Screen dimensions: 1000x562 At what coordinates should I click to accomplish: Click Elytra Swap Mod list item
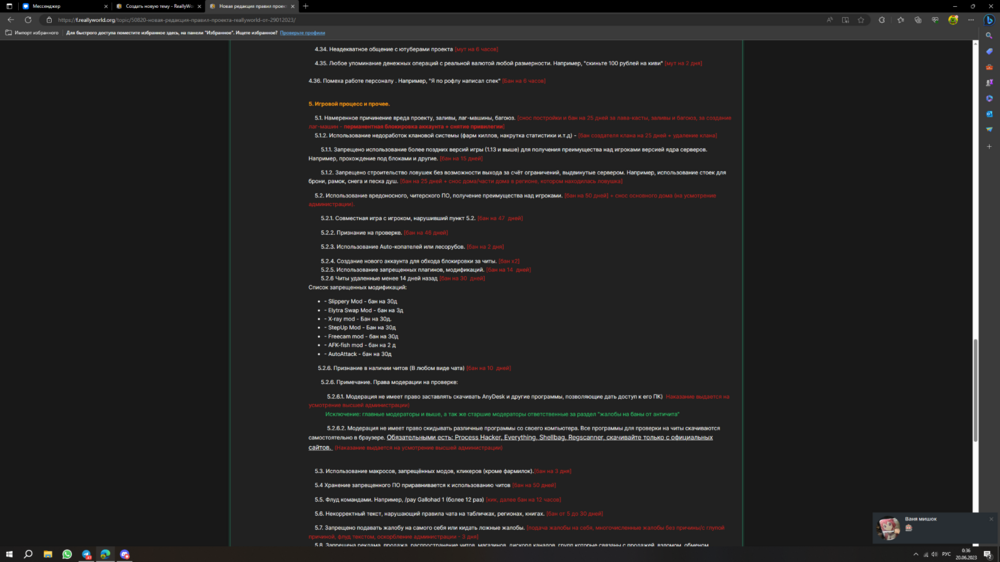(365, 311)
